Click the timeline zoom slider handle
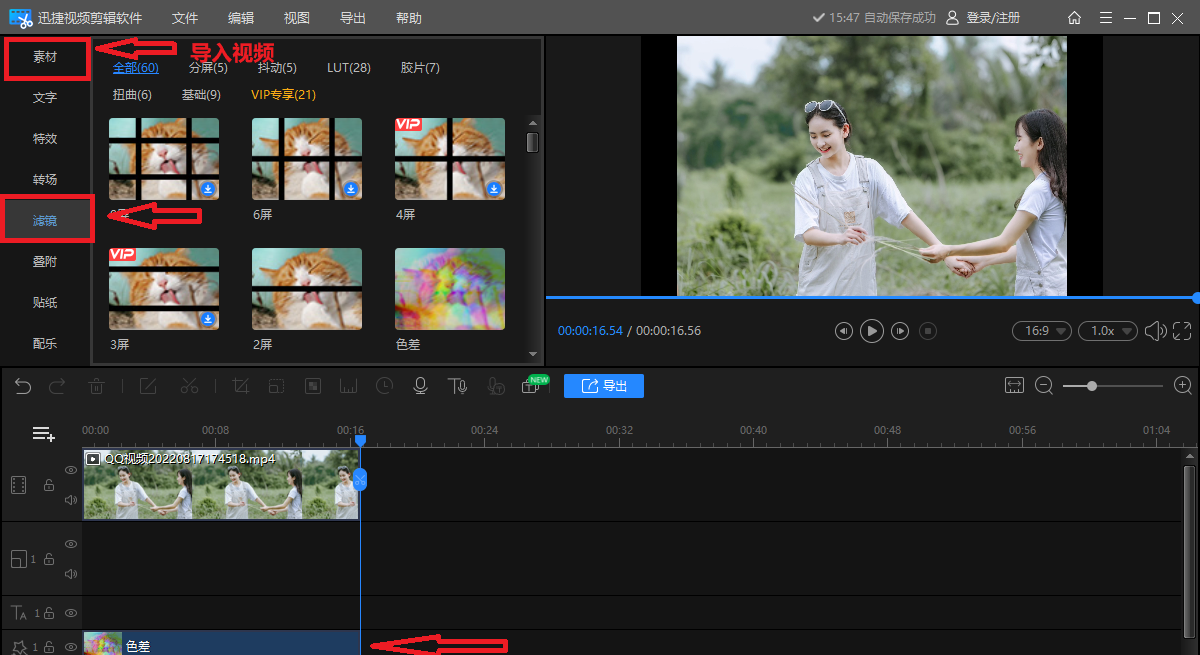1200x655 pixels. pos(1092,386)
